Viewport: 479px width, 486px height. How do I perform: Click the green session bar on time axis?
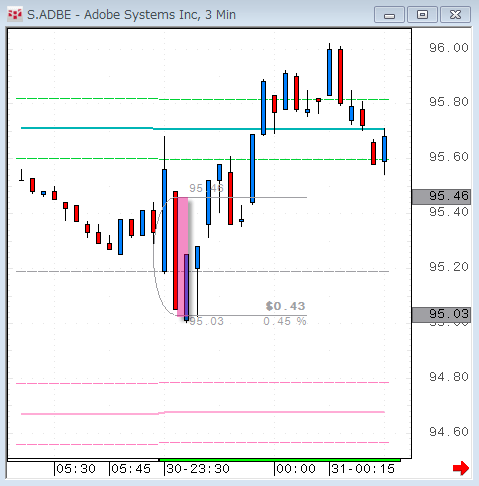[x=280, y=460]
